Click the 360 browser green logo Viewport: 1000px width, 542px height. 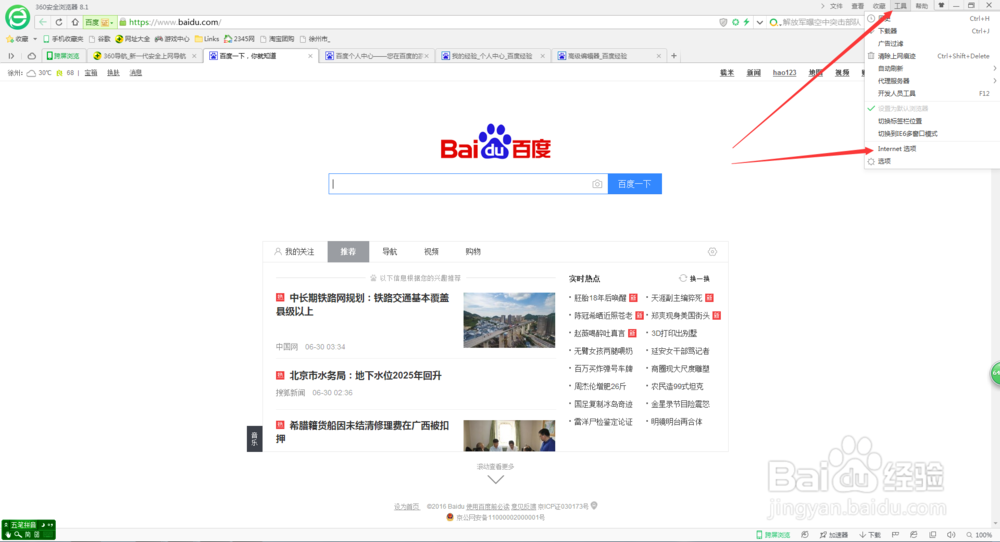17,17
